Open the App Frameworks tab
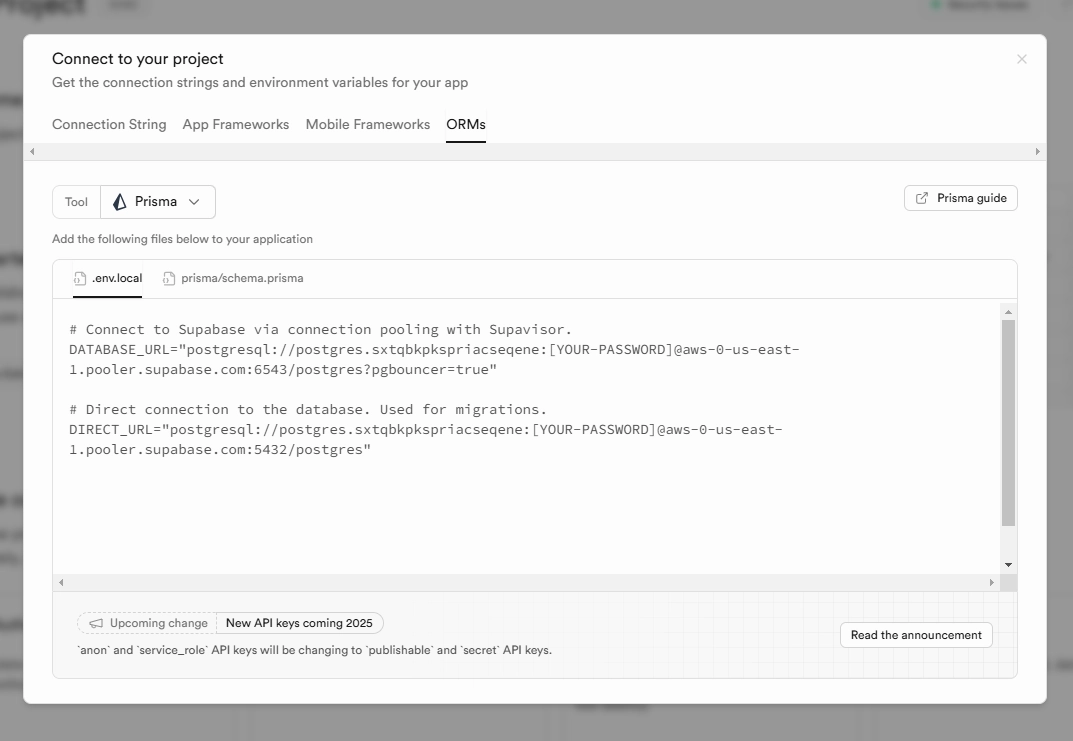1073x741 pixels. (x=235, y=125)
